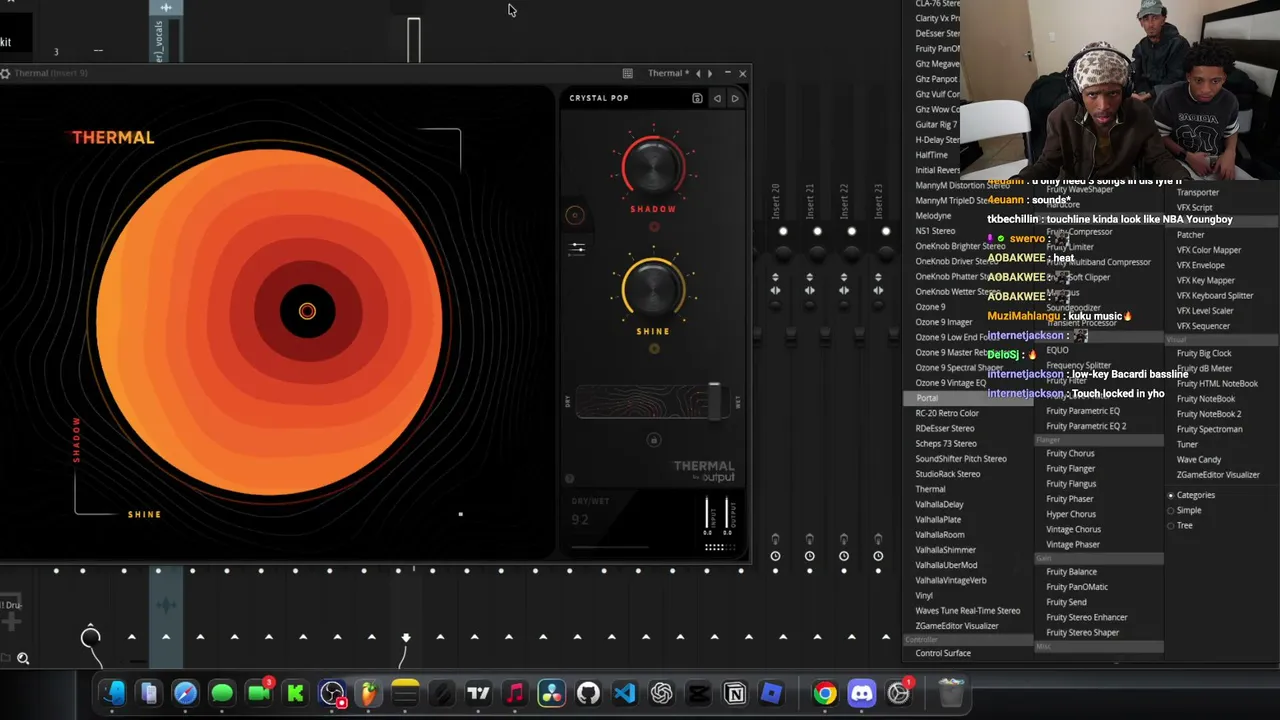Viewport: 1280px width, 720px height.
Task: Click previous preset arrow in Thermal title bar
Action: 698,73
